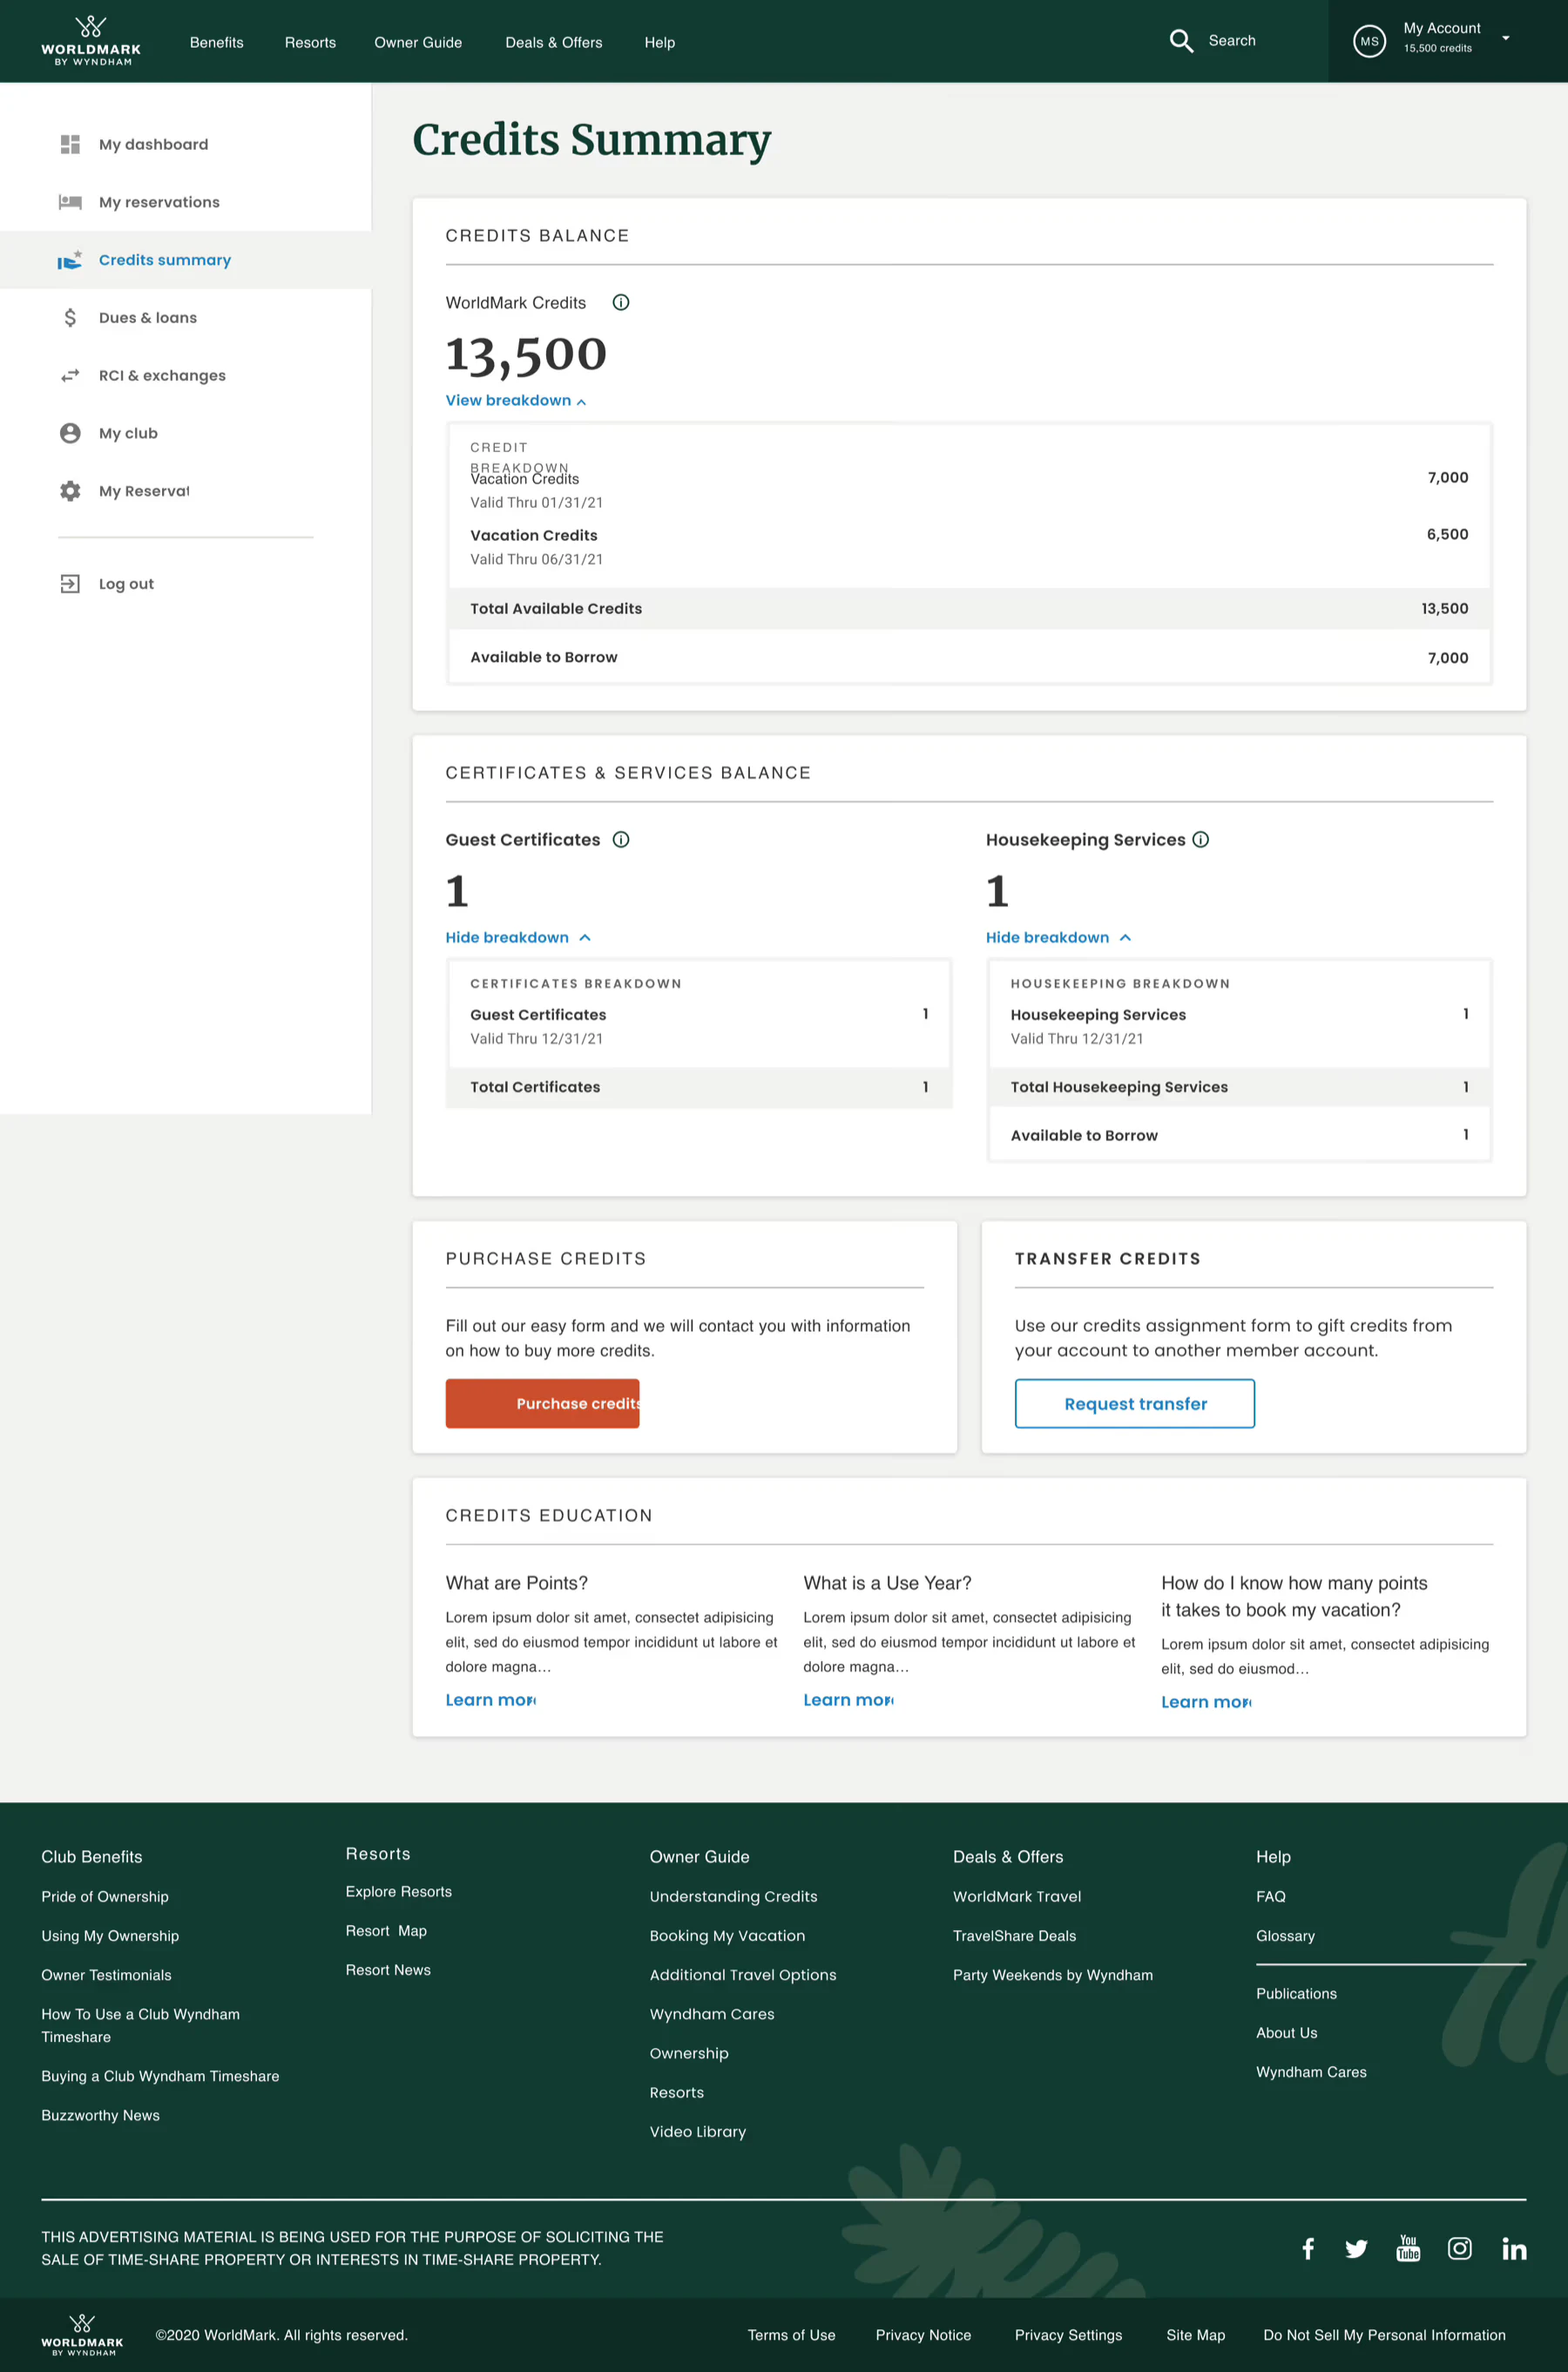Open Glossary footer link

pyautogui.click(x=1286, y=1936)
